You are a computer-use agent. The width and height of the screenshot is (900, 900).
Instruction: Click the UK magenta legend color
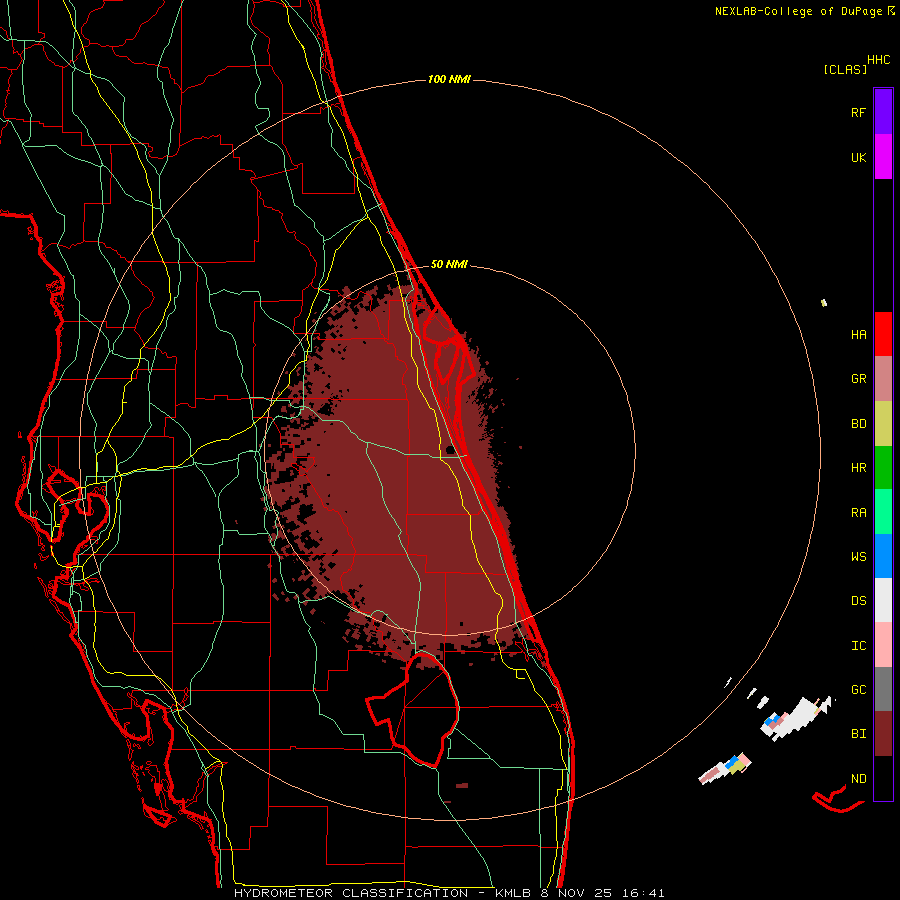(x=883, y=157)
